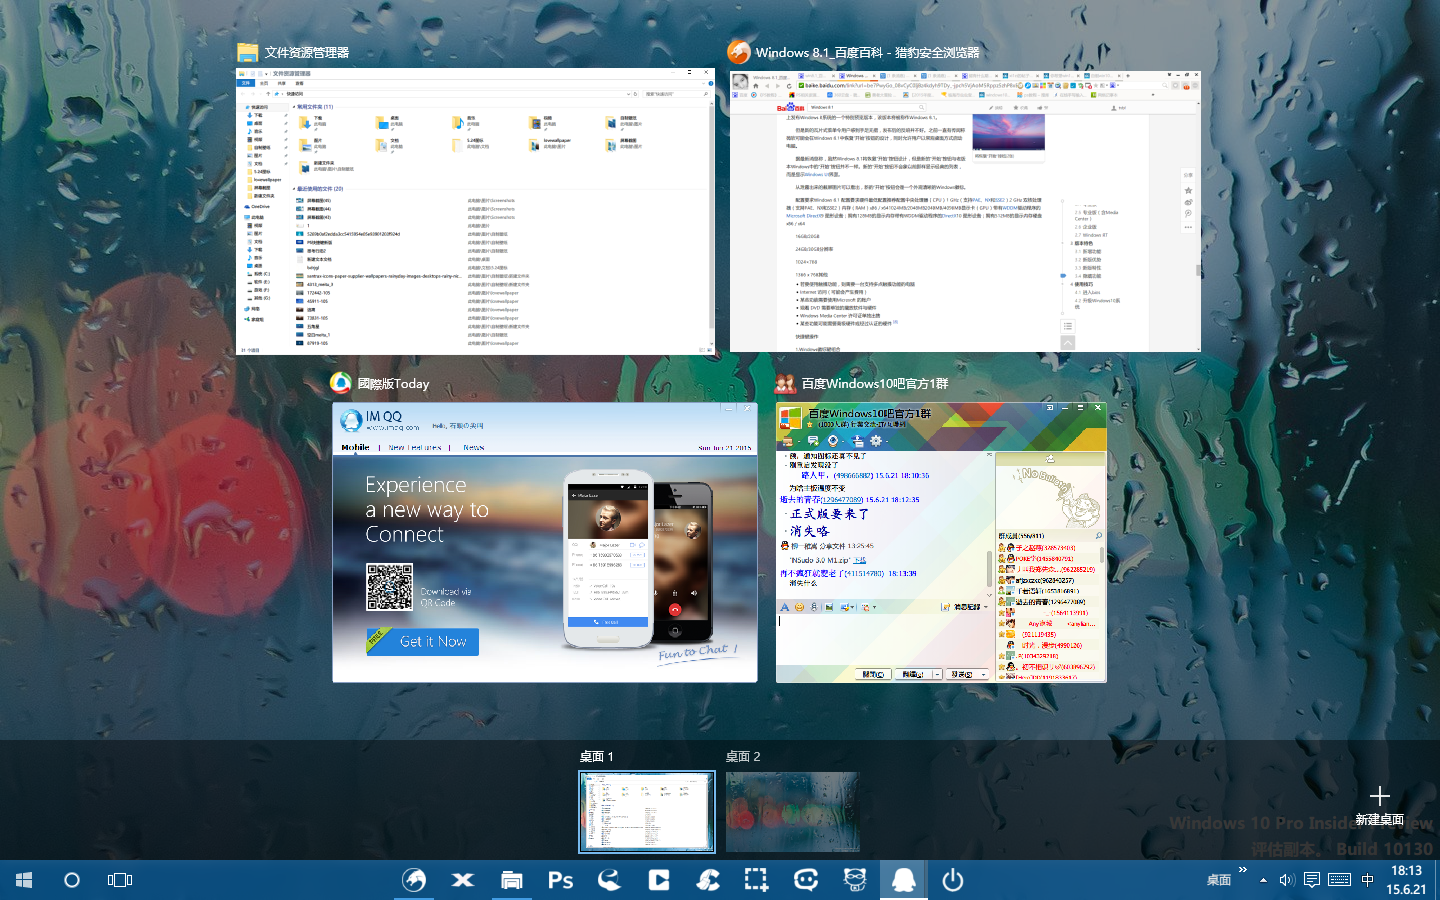Select the 文件资源管理器 window title
The image size is (1440, 900).
click(x=307, y=52)
